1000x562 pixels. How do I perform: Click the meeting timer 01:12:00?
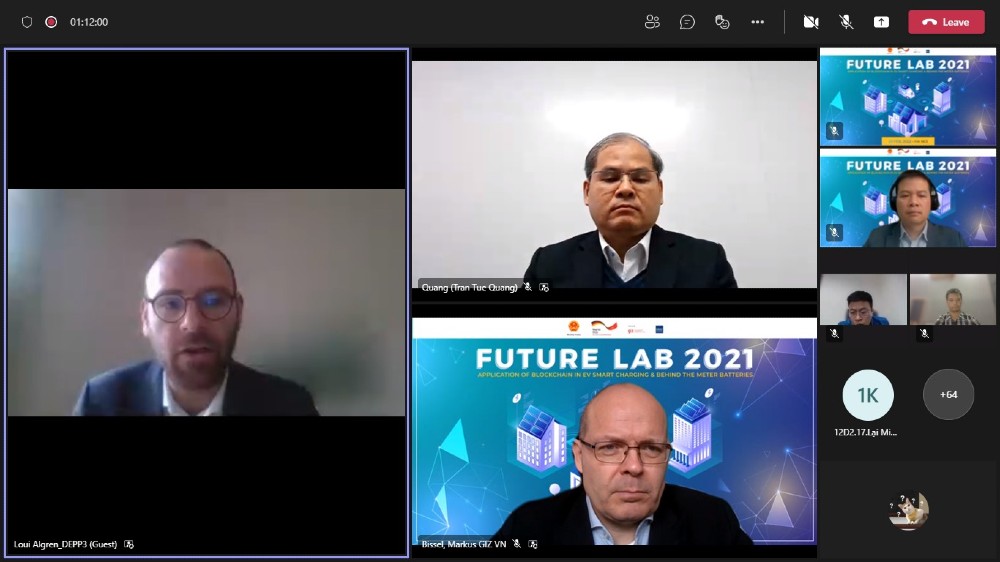pyautogui.click(x=89, y=22)
